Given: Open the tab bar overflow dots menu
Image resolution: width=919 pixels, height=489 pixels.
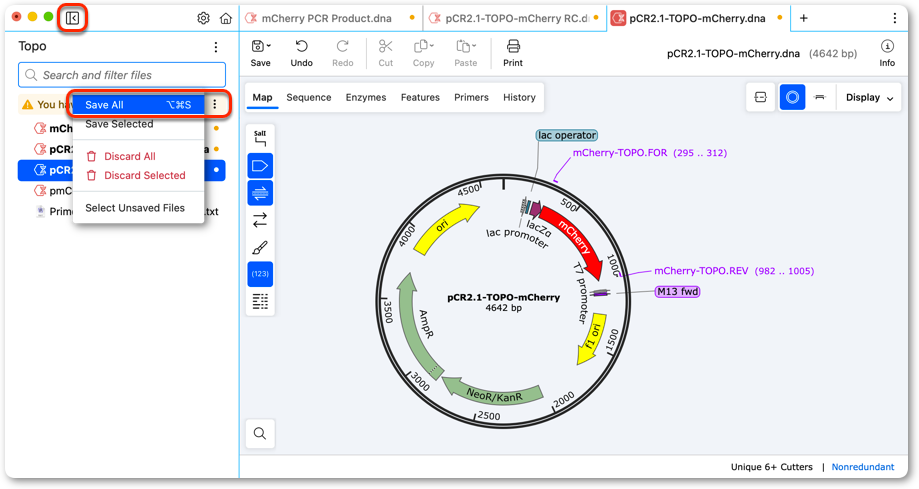Looking at the screenshot, I should [894, 18].
